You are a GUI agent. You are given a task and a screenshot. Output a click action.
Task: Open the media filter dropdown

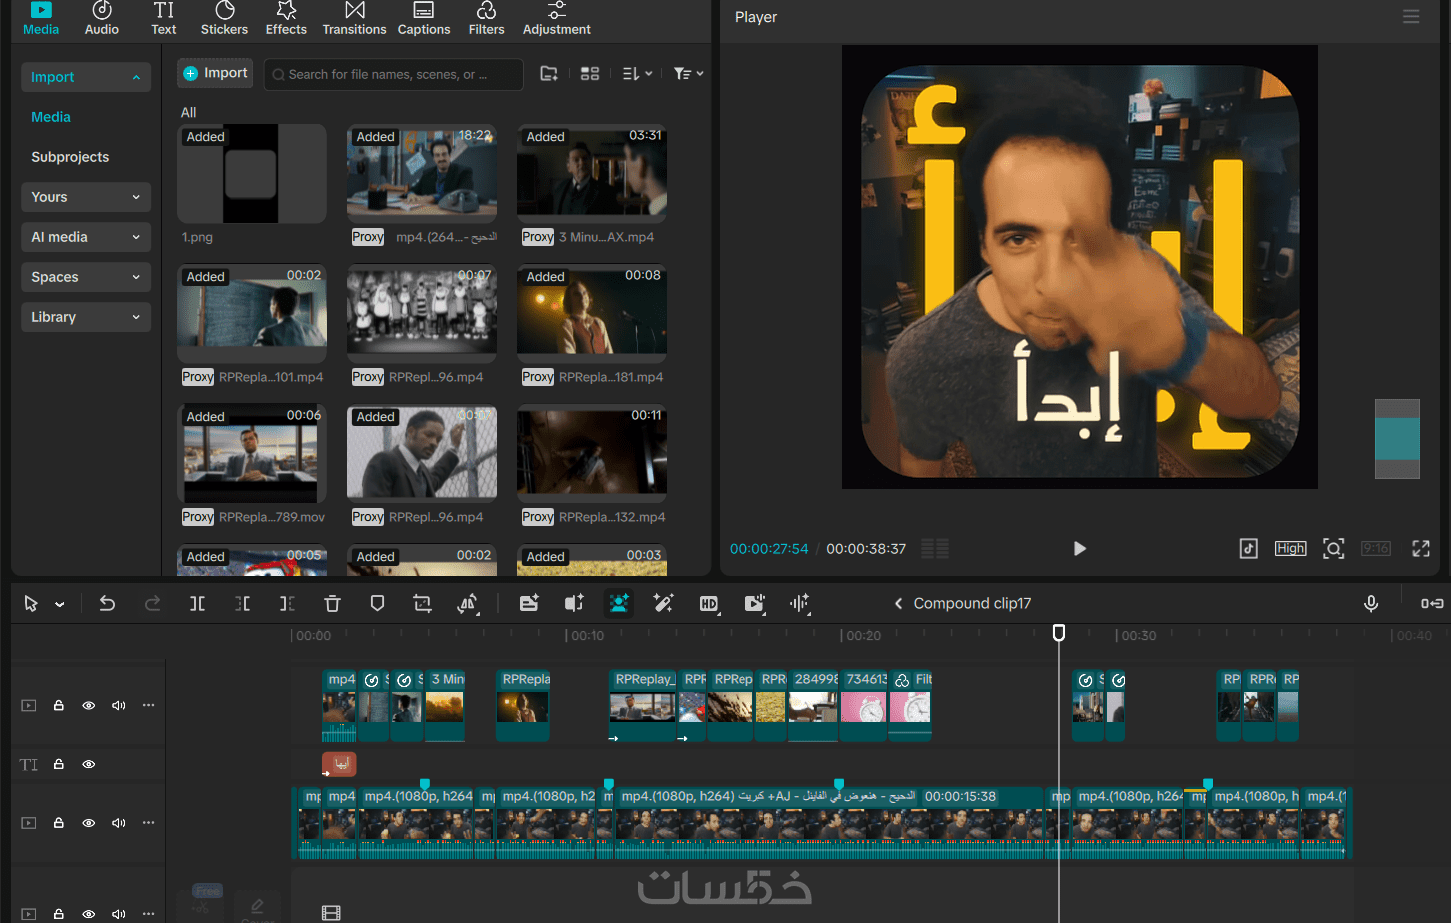[688, 74]
